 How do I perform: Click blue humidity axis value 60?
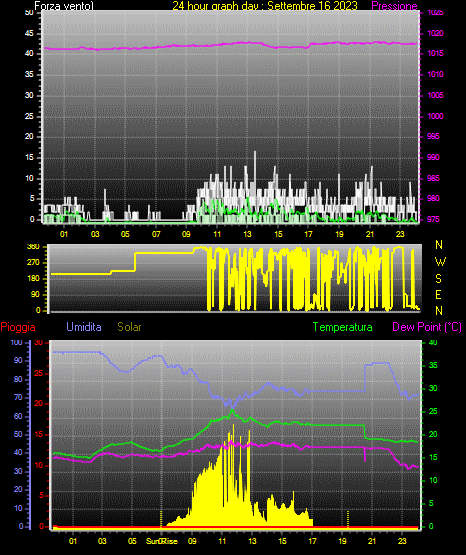[18, 416]
